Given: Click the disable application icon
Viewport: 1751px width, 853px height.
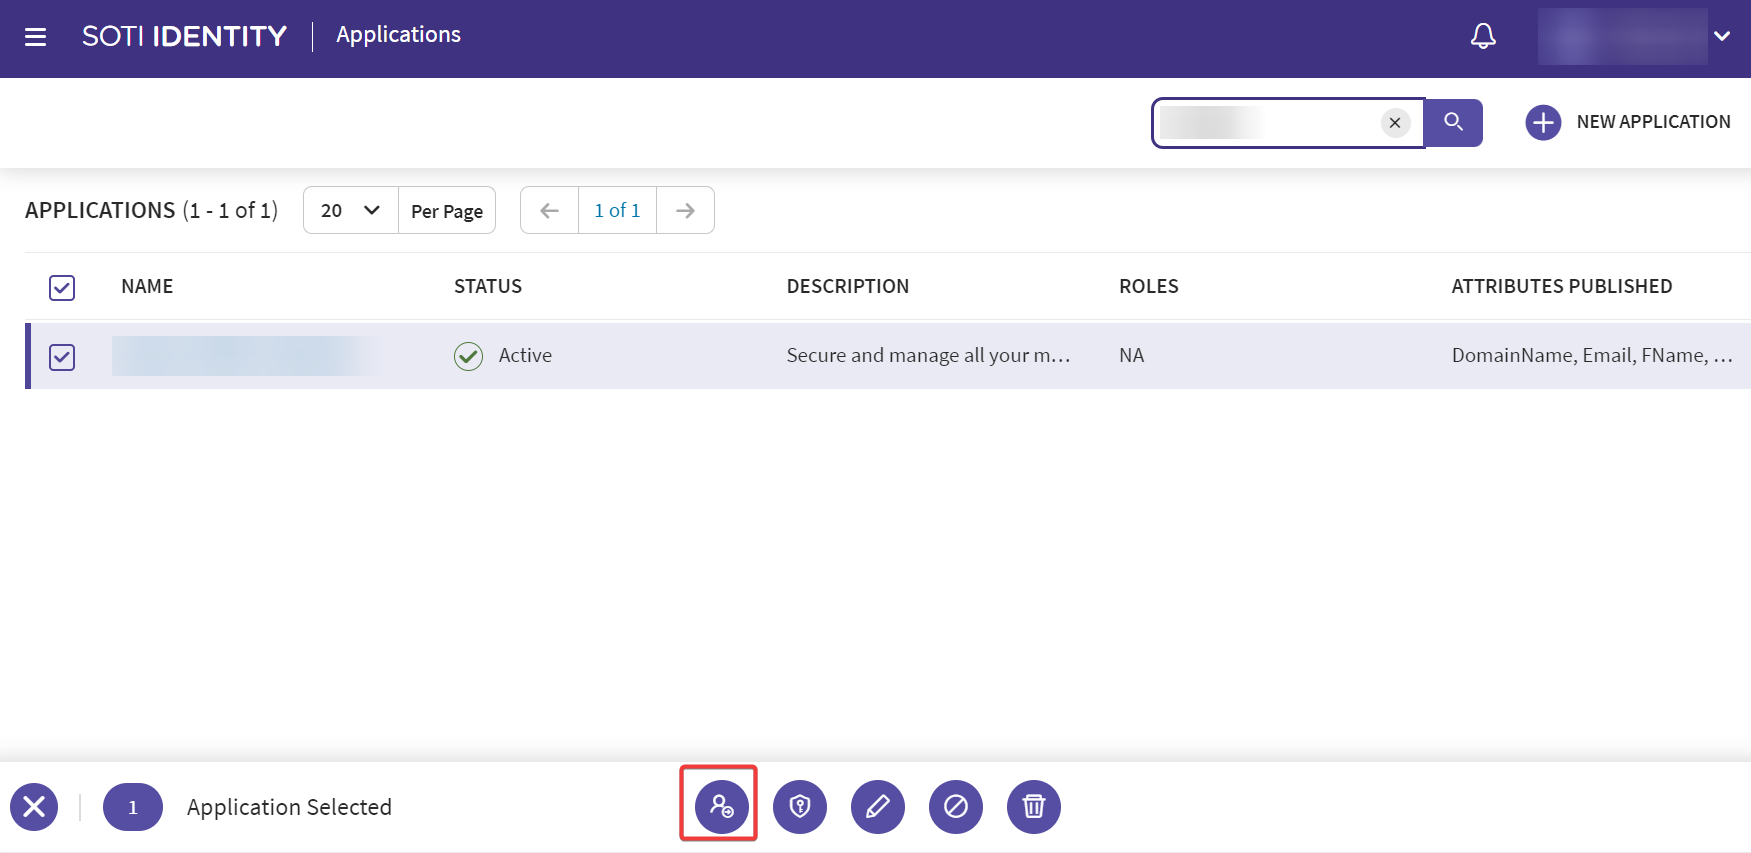Looking at the screenshot, I should tap(955, 806).
